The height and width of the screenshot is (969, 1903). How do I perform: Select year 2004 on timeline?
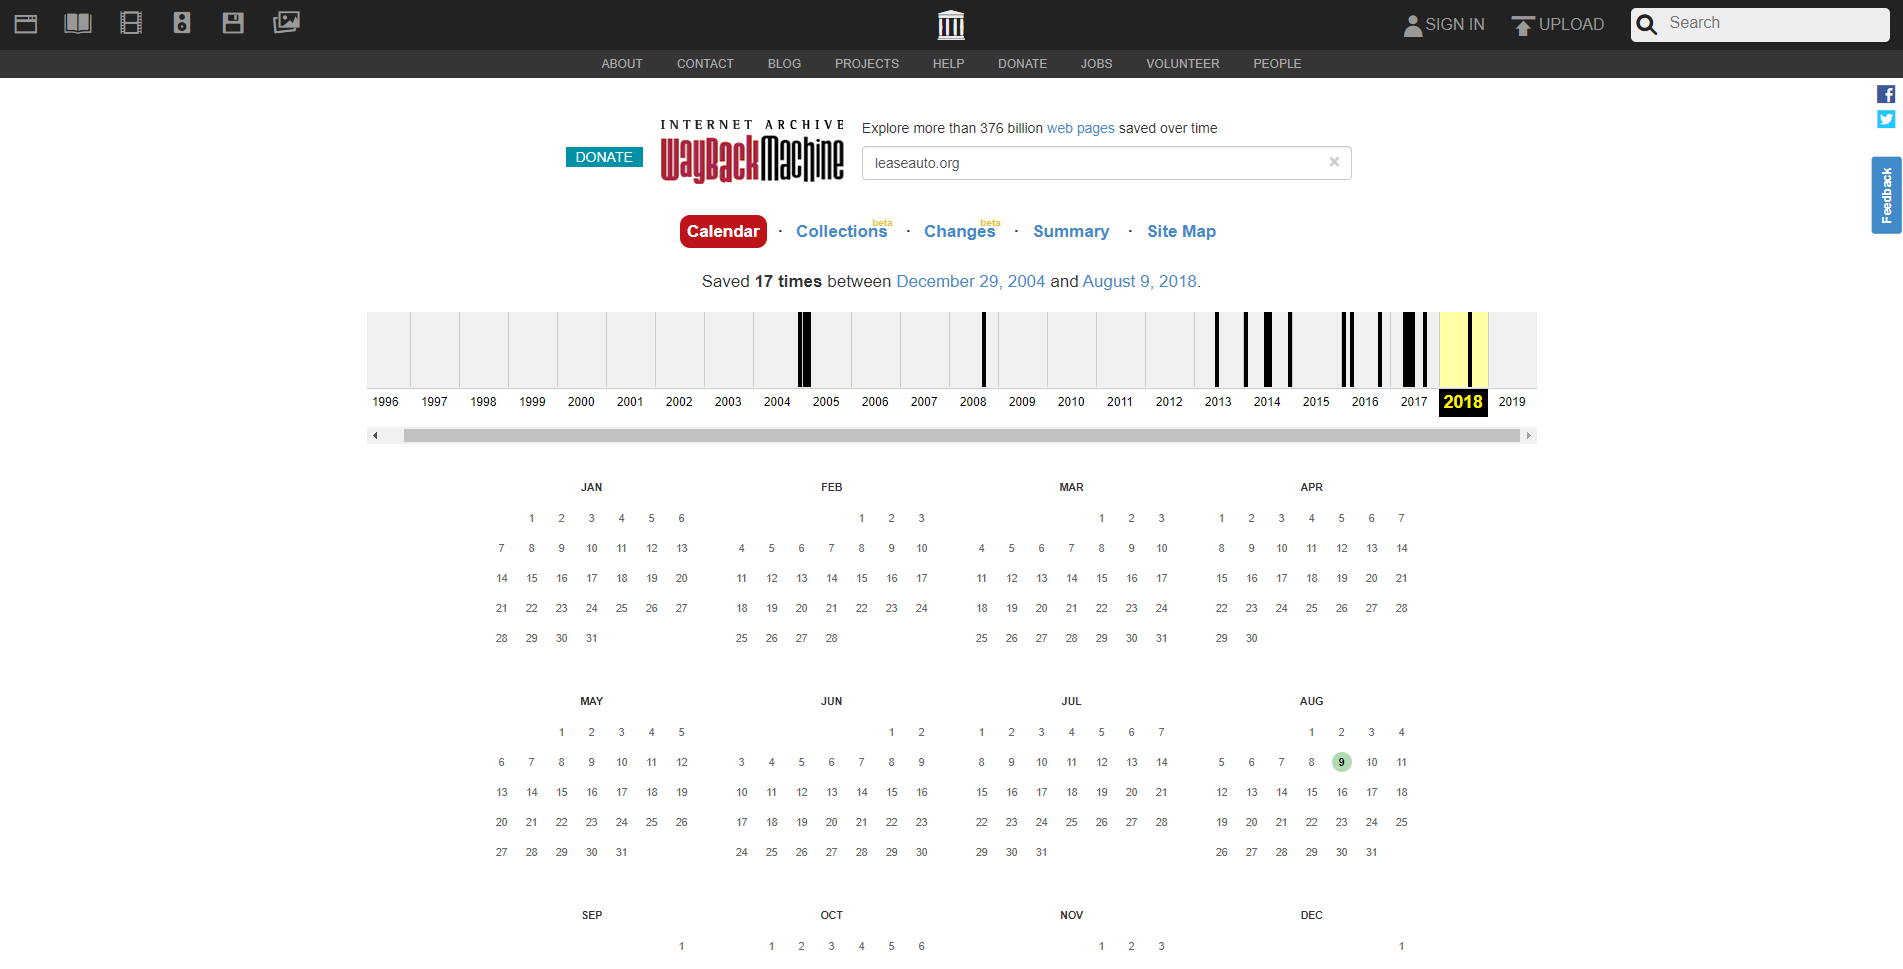(x=777, y=402)
